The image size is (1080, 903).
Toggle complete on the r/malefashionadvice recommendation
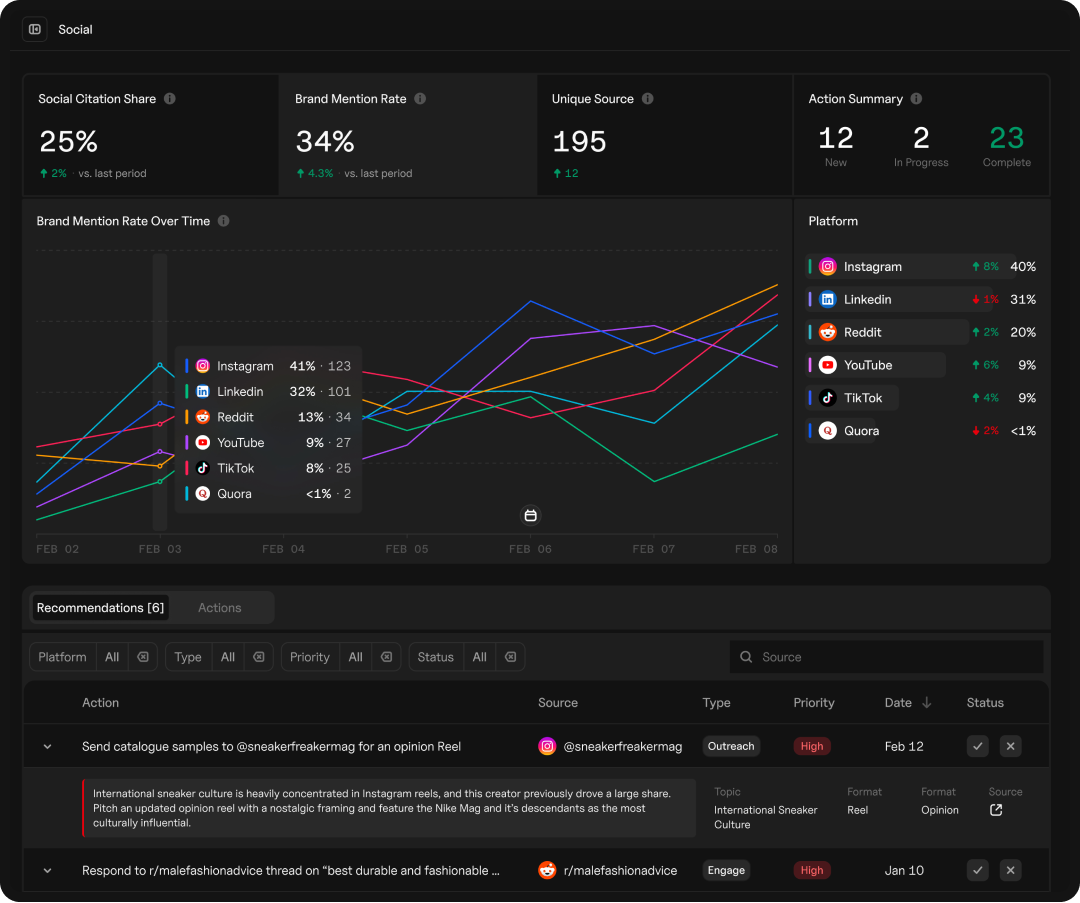pyautogui.click(x=977, y=870)
